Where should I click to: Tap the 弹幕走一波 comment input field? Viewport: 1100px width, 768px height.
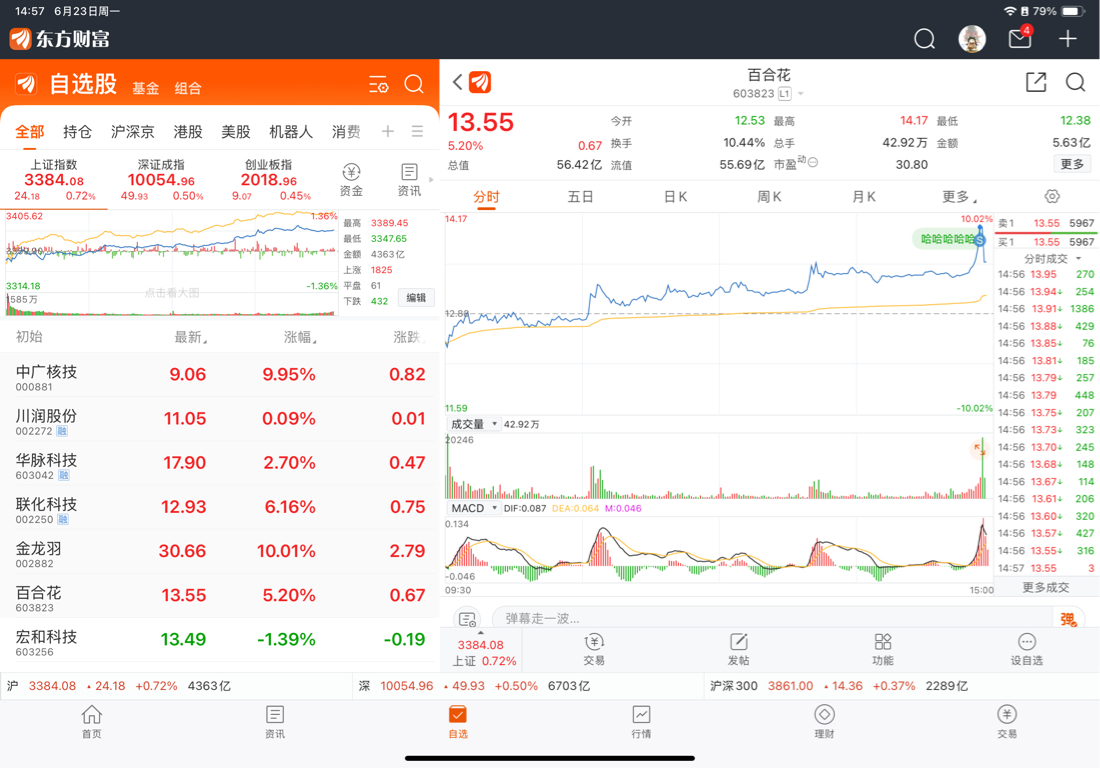[772, 619]
